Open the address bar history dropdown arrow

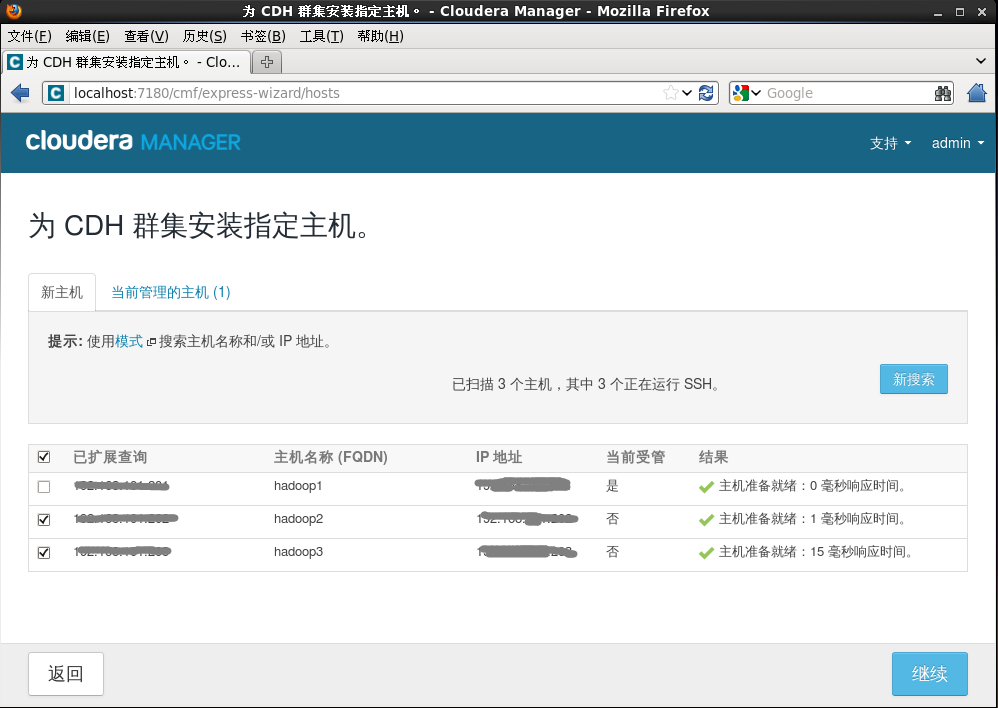click(x=687, y=93)
